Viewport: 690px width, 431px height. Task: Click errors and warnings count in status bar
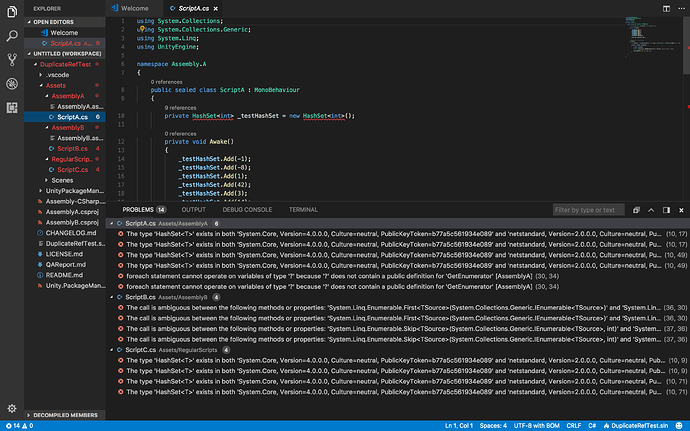[17, 425]
